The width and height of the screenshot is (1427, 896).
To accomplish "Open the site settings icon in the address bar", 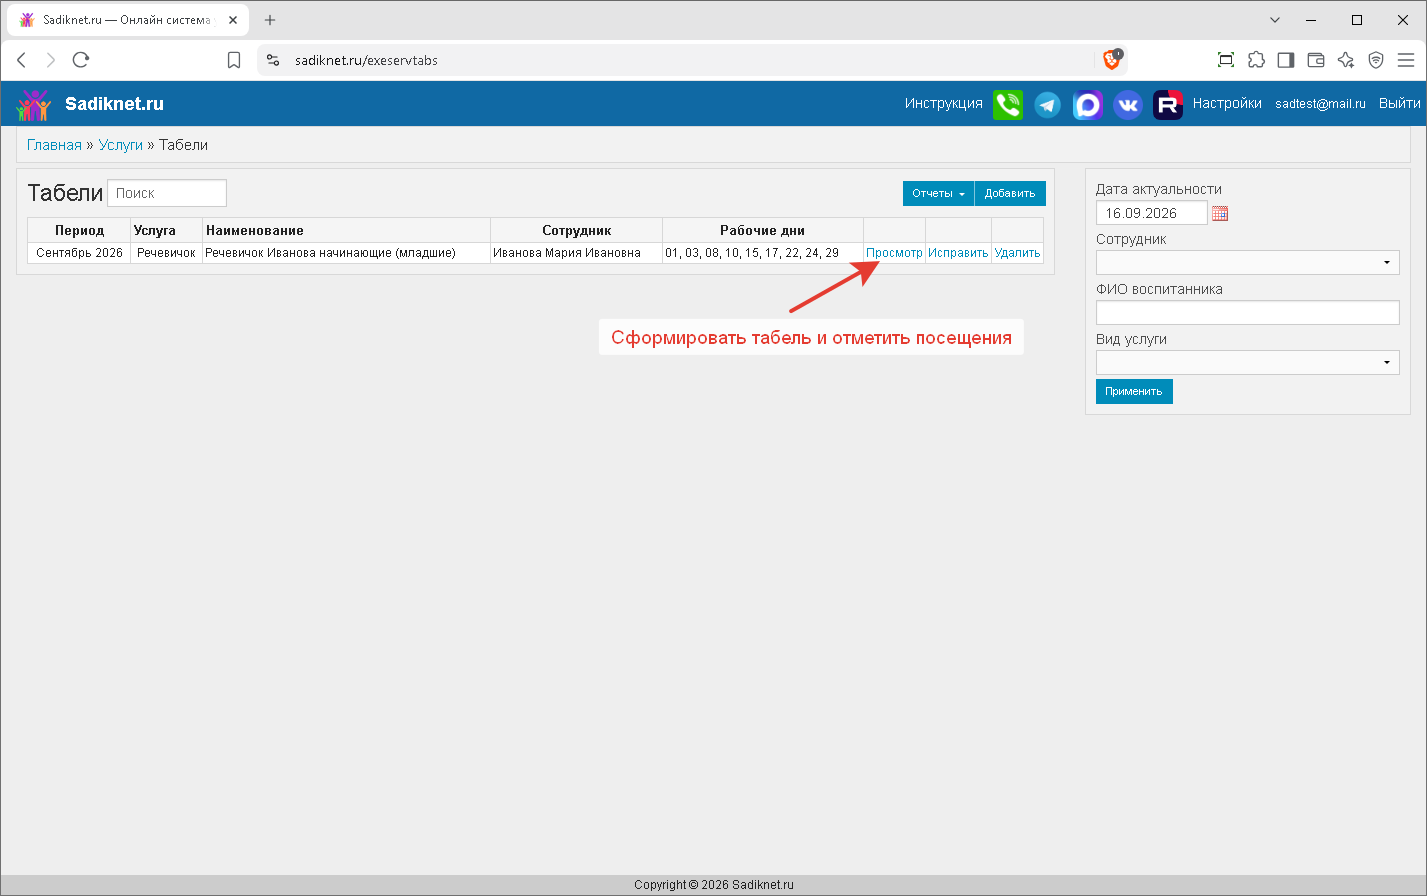I will (273, 60).
